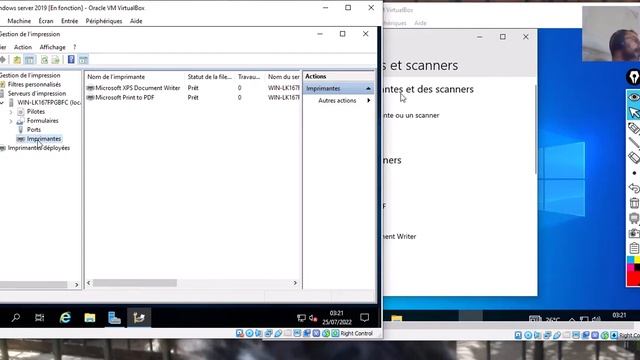Open the Affichage menu in print management

click(52, 47)
